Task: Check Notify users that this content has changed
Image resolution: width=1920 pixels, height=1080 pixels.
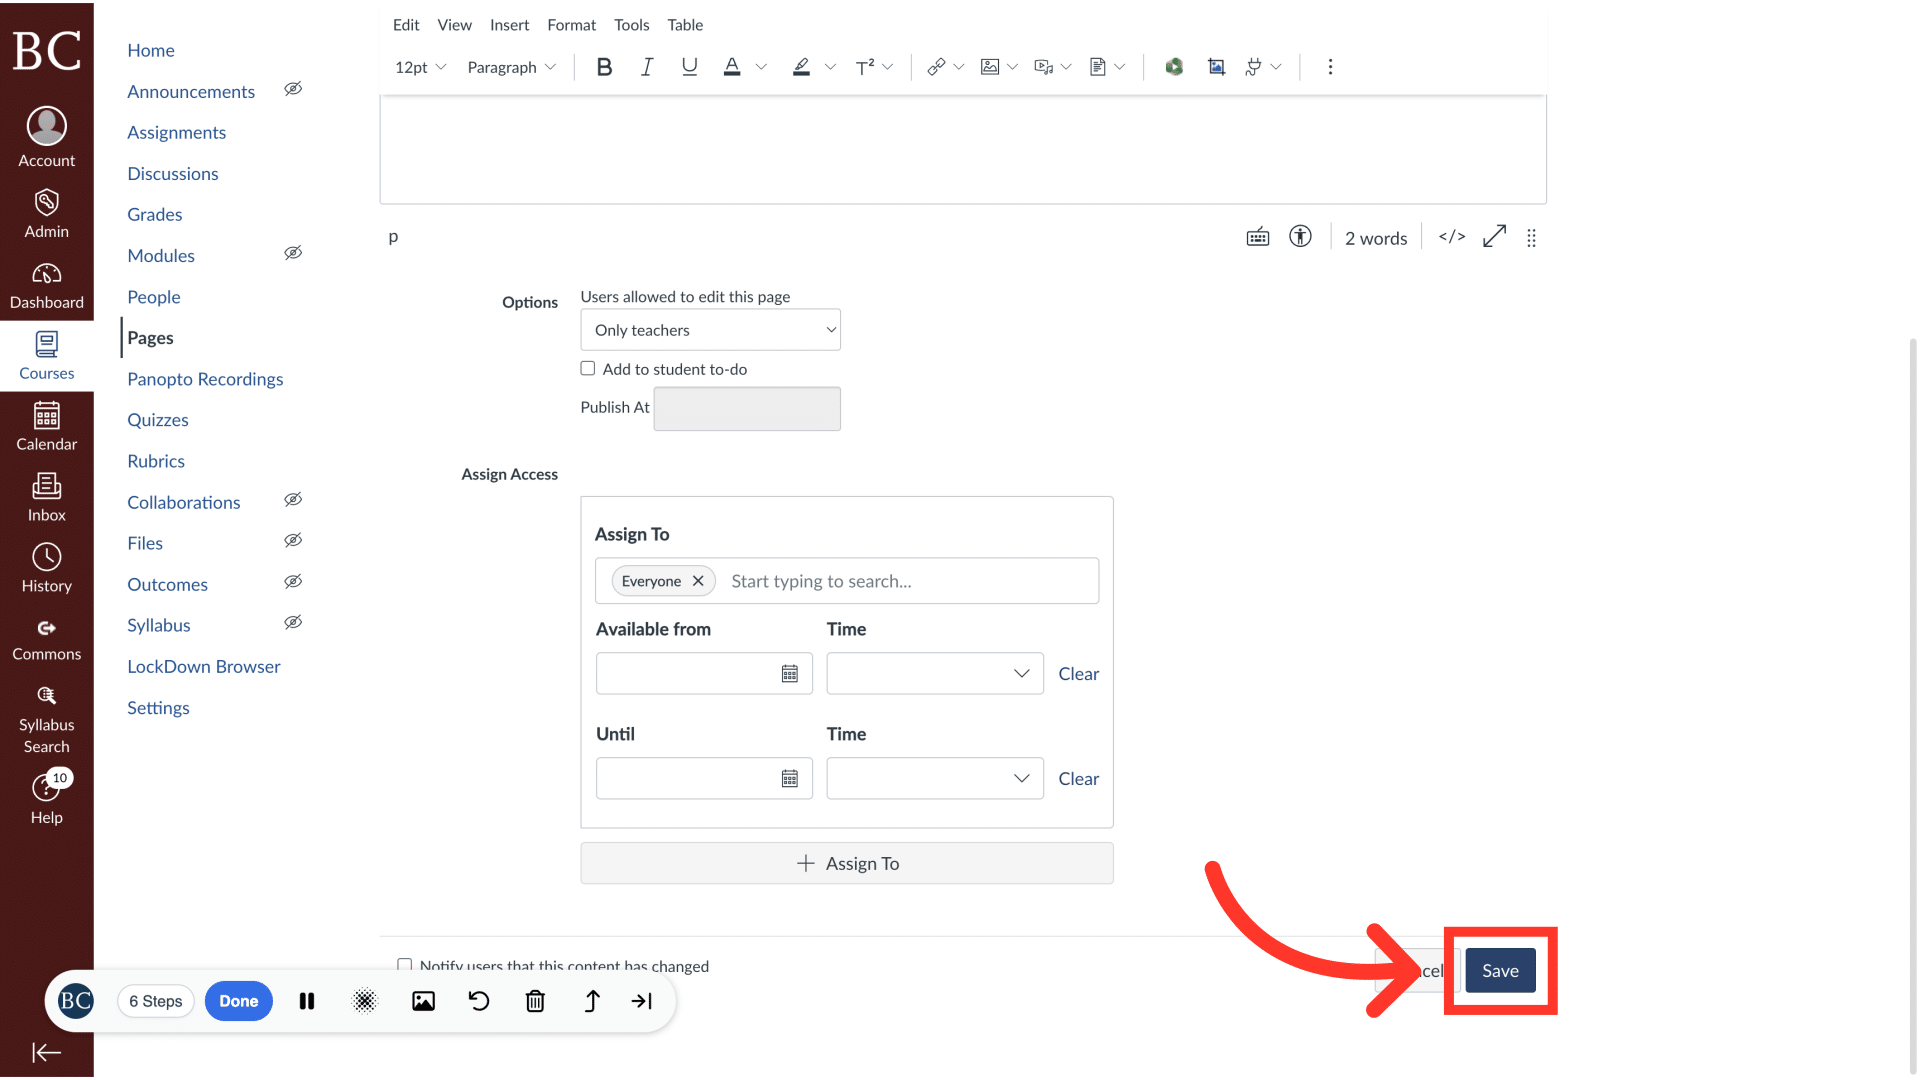Action: coord(405,965)
